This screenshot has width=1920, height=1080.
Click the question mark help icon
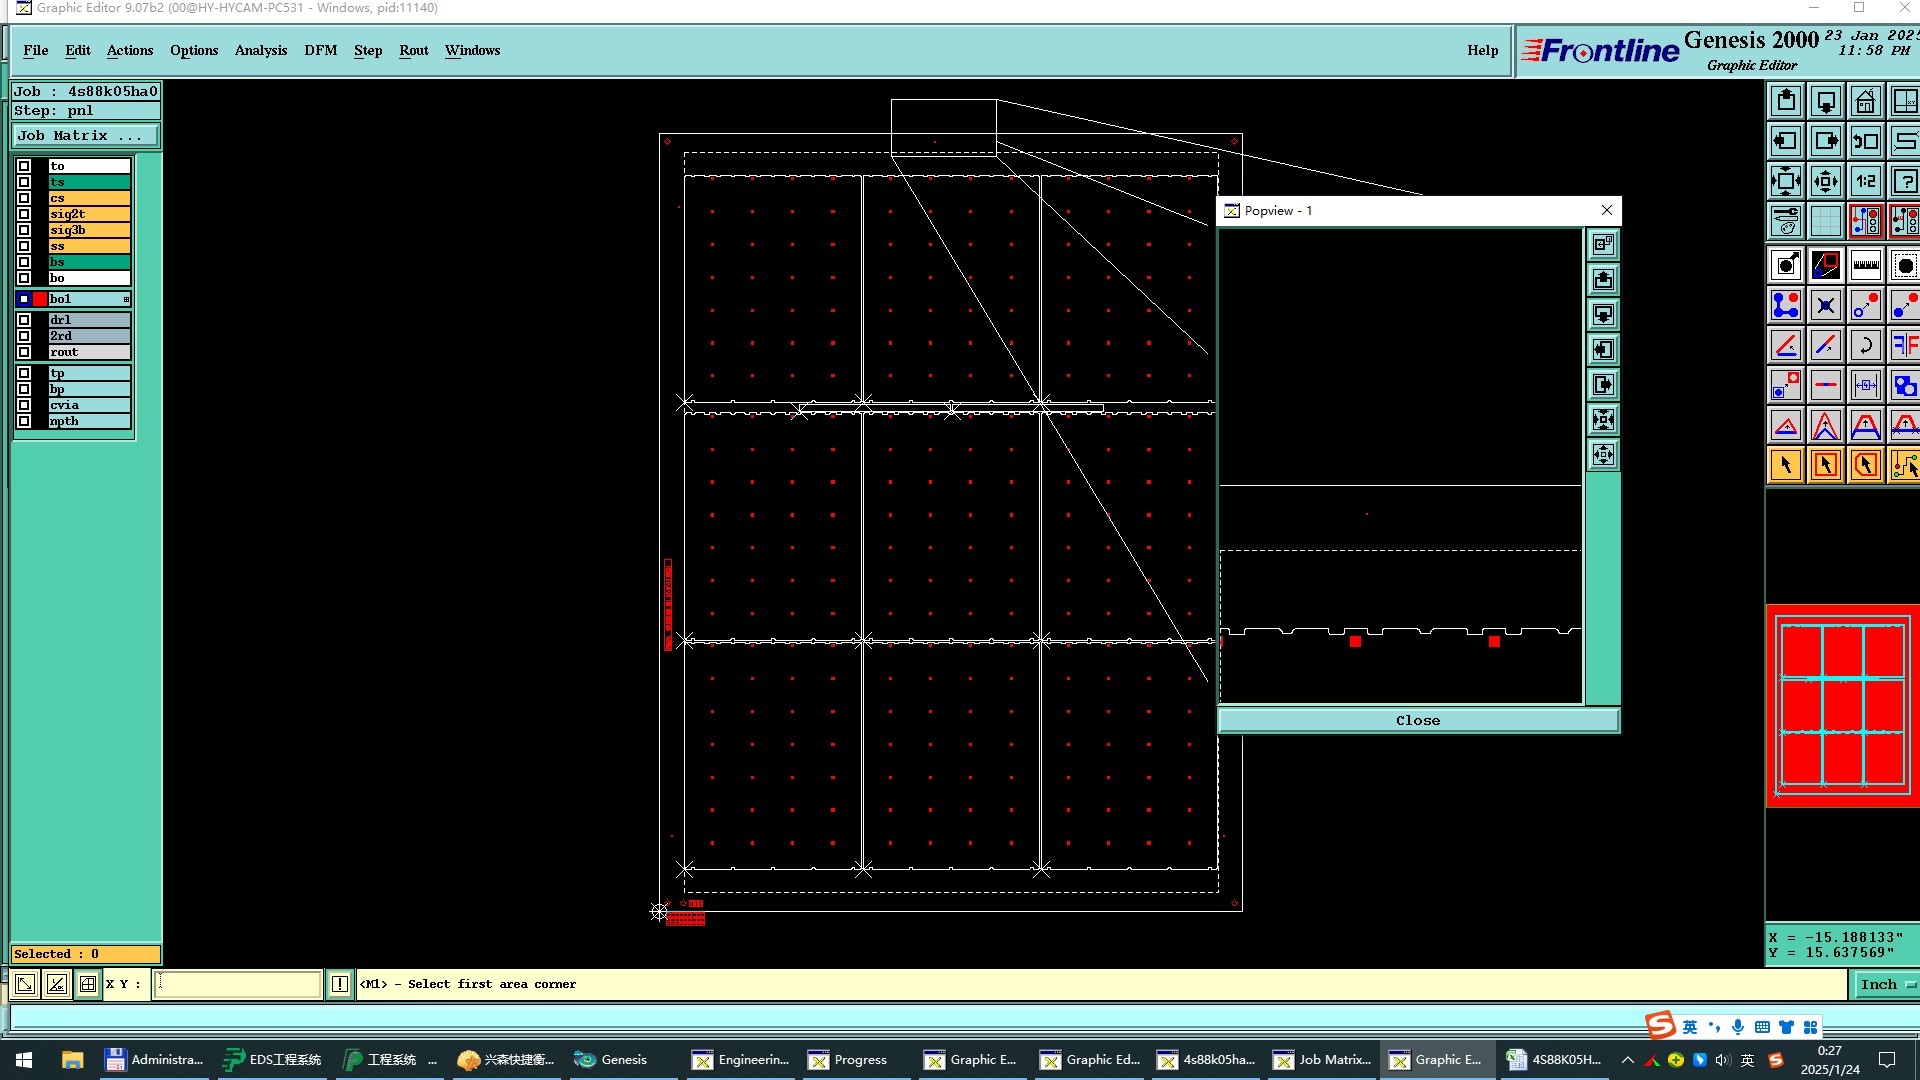coord(1904,181)
